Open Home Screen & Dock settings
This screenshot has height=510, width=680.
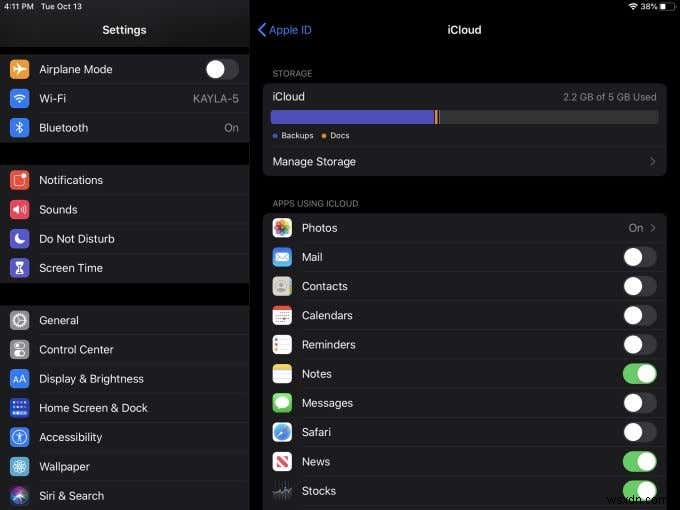pos(124,408)
